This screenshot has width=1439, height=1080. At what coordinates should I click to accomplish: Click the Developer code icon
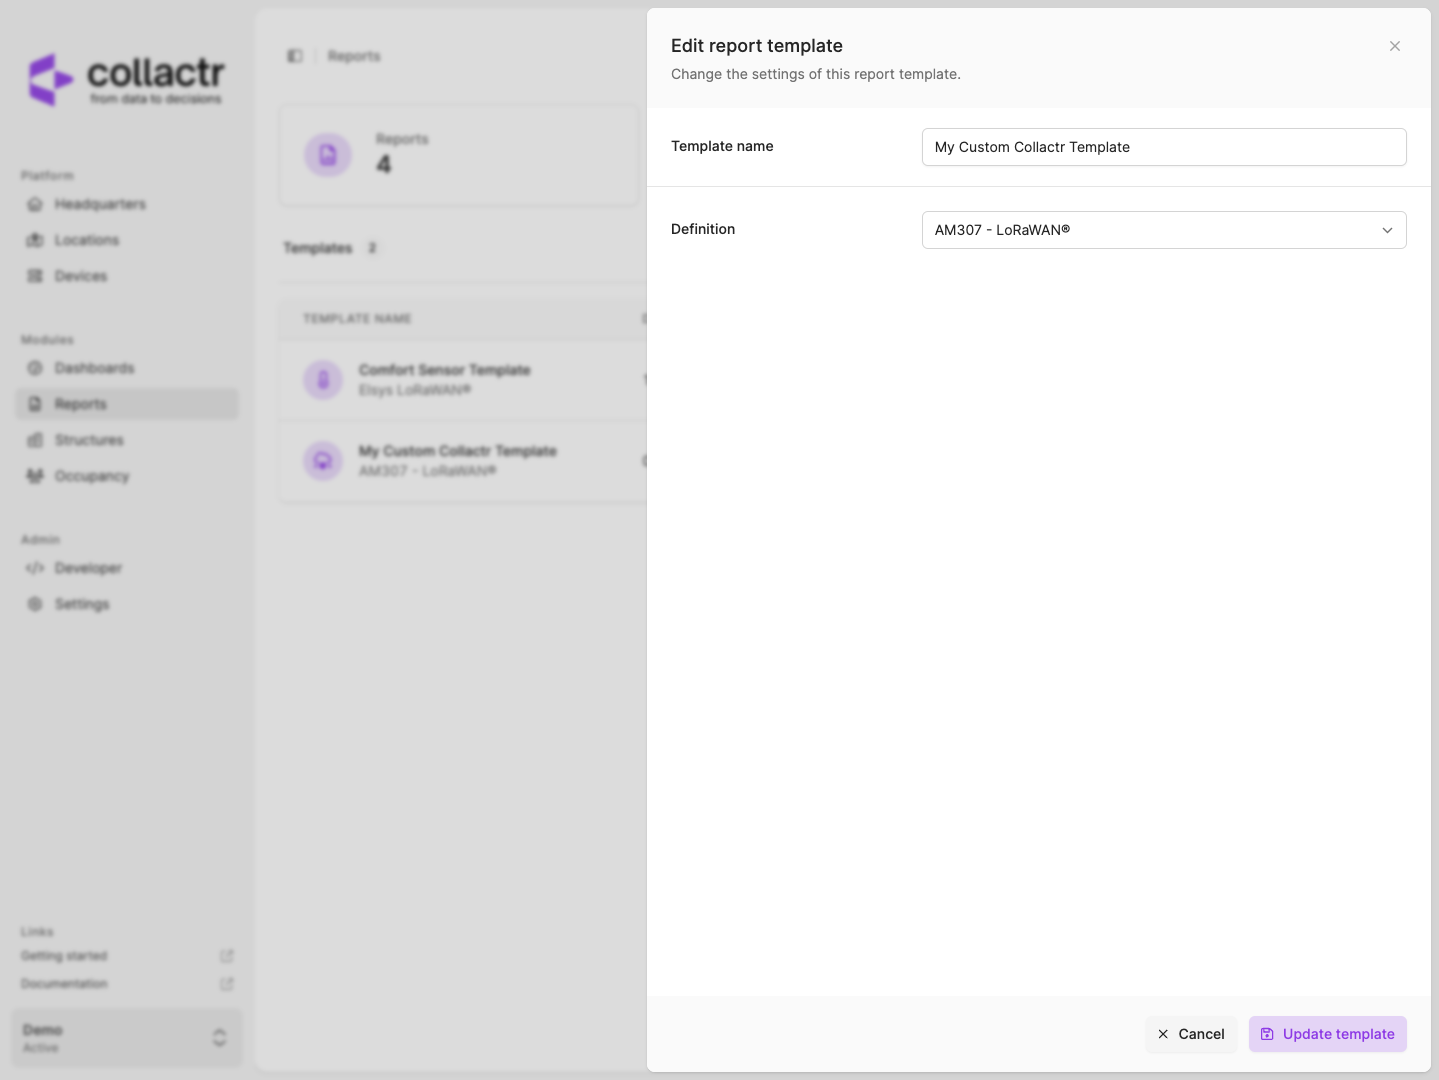pyautogui.click(x=35, y=568)
